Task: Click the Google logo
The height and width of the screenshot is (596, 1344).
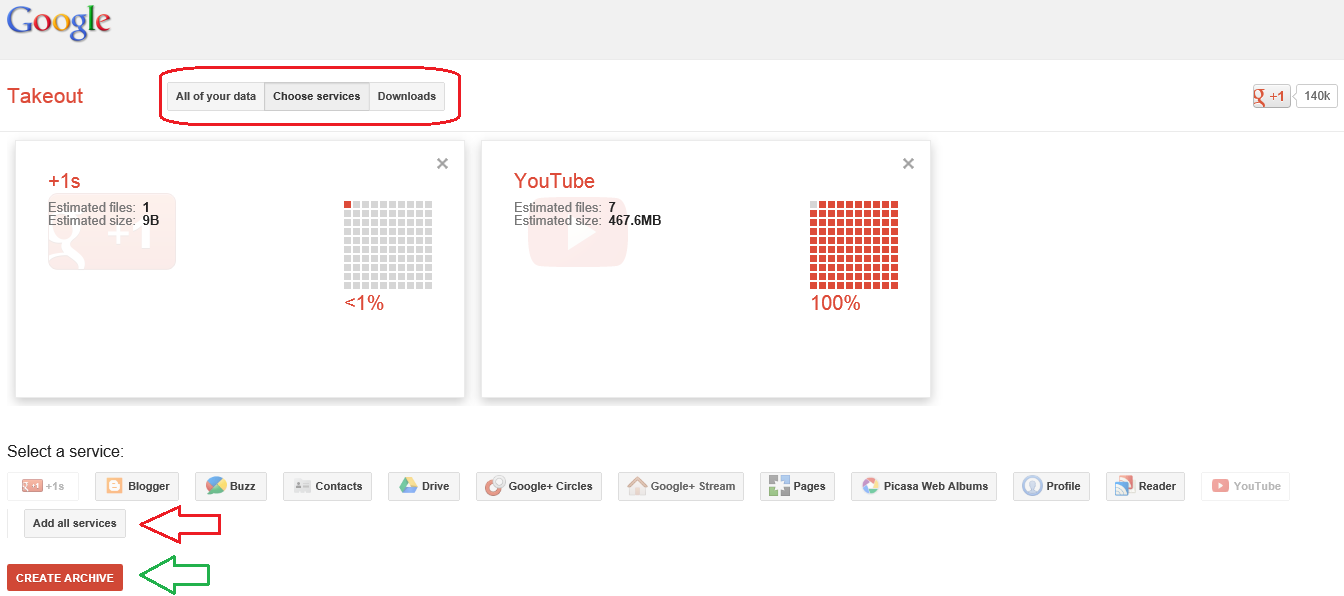Action: [58, 23]
